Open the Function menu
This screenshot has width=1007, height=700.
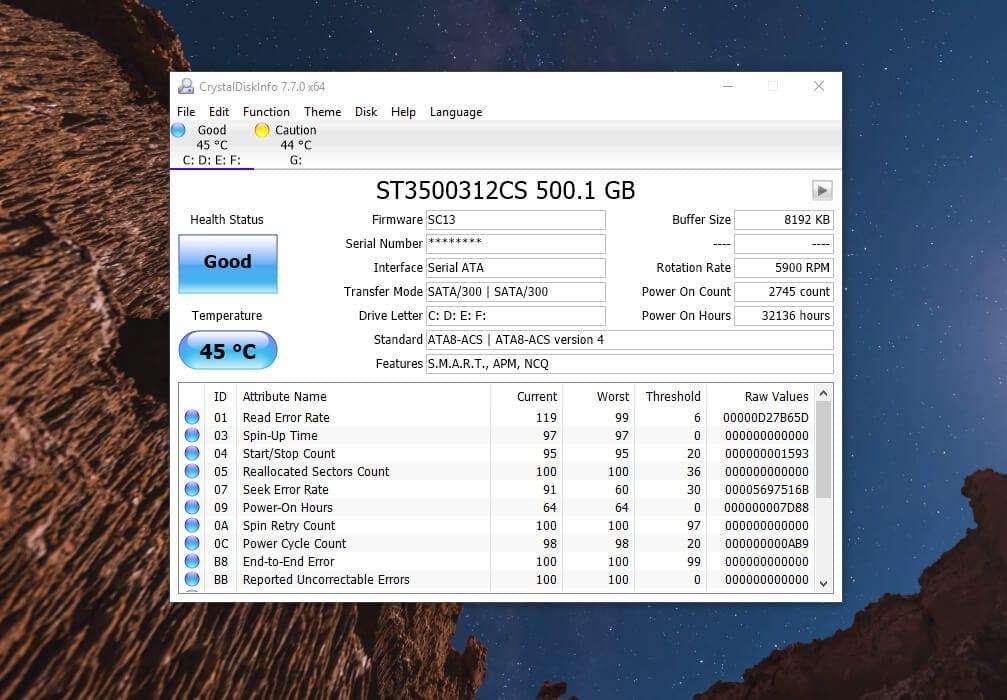(267, 112)
